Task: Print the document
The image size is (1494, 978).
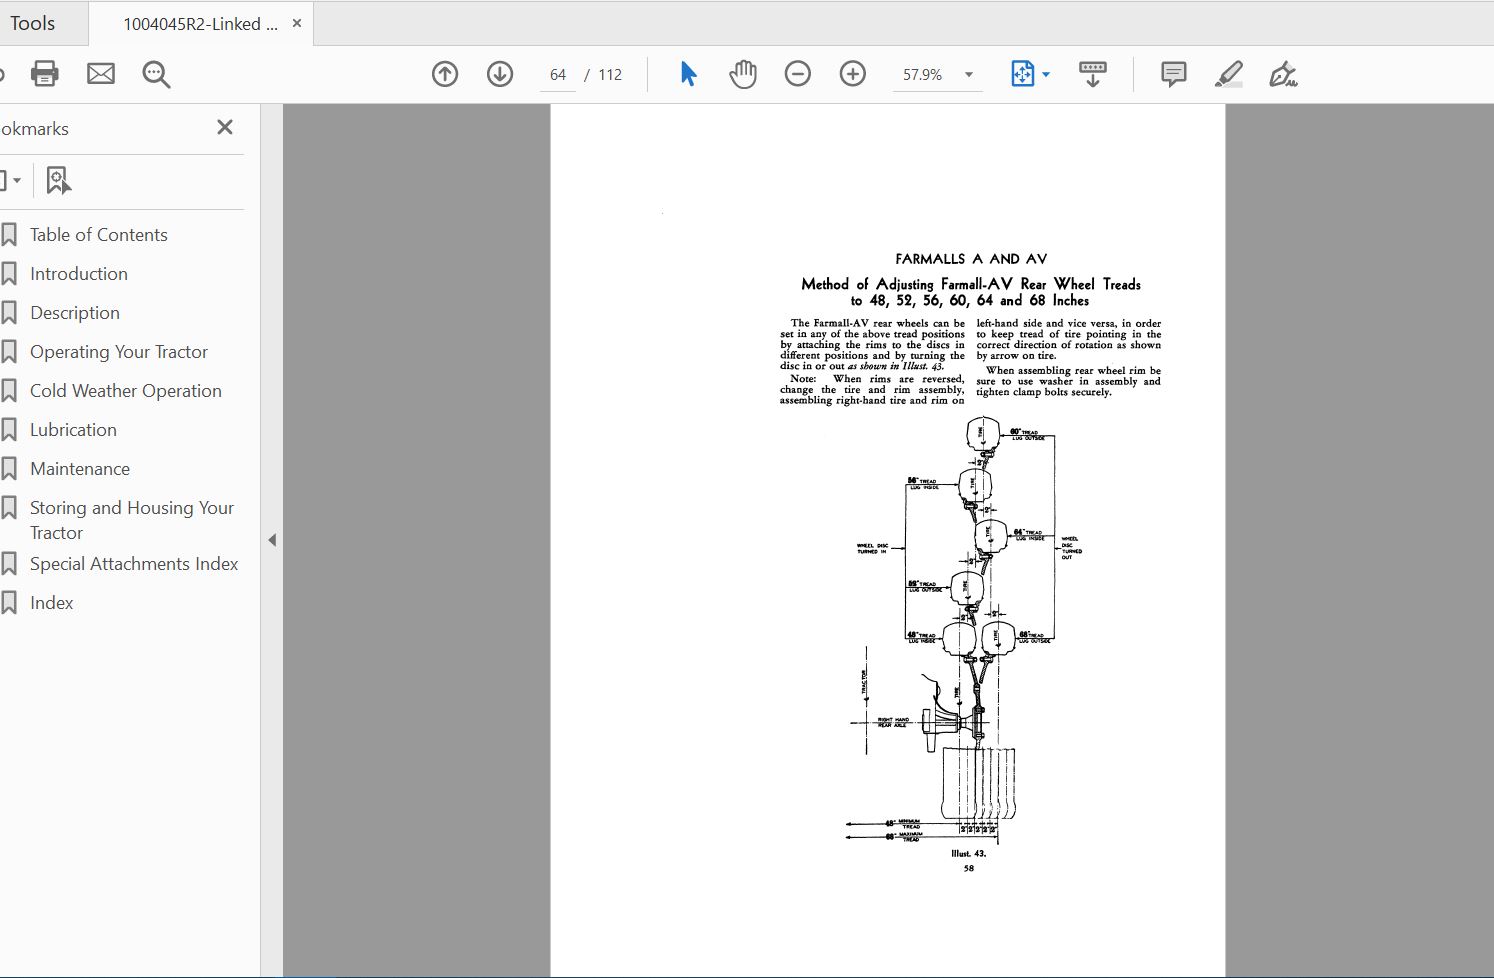Action: (43, 73)
